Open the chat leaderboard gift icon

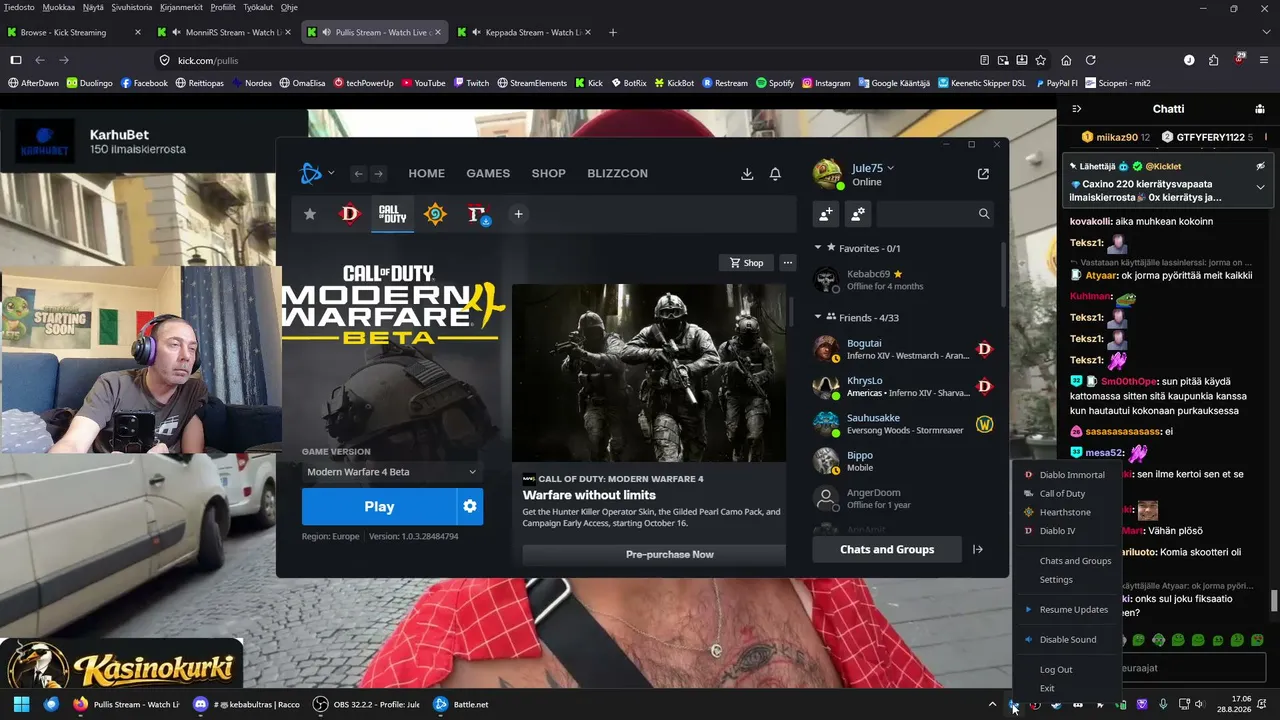point(1260,109)
